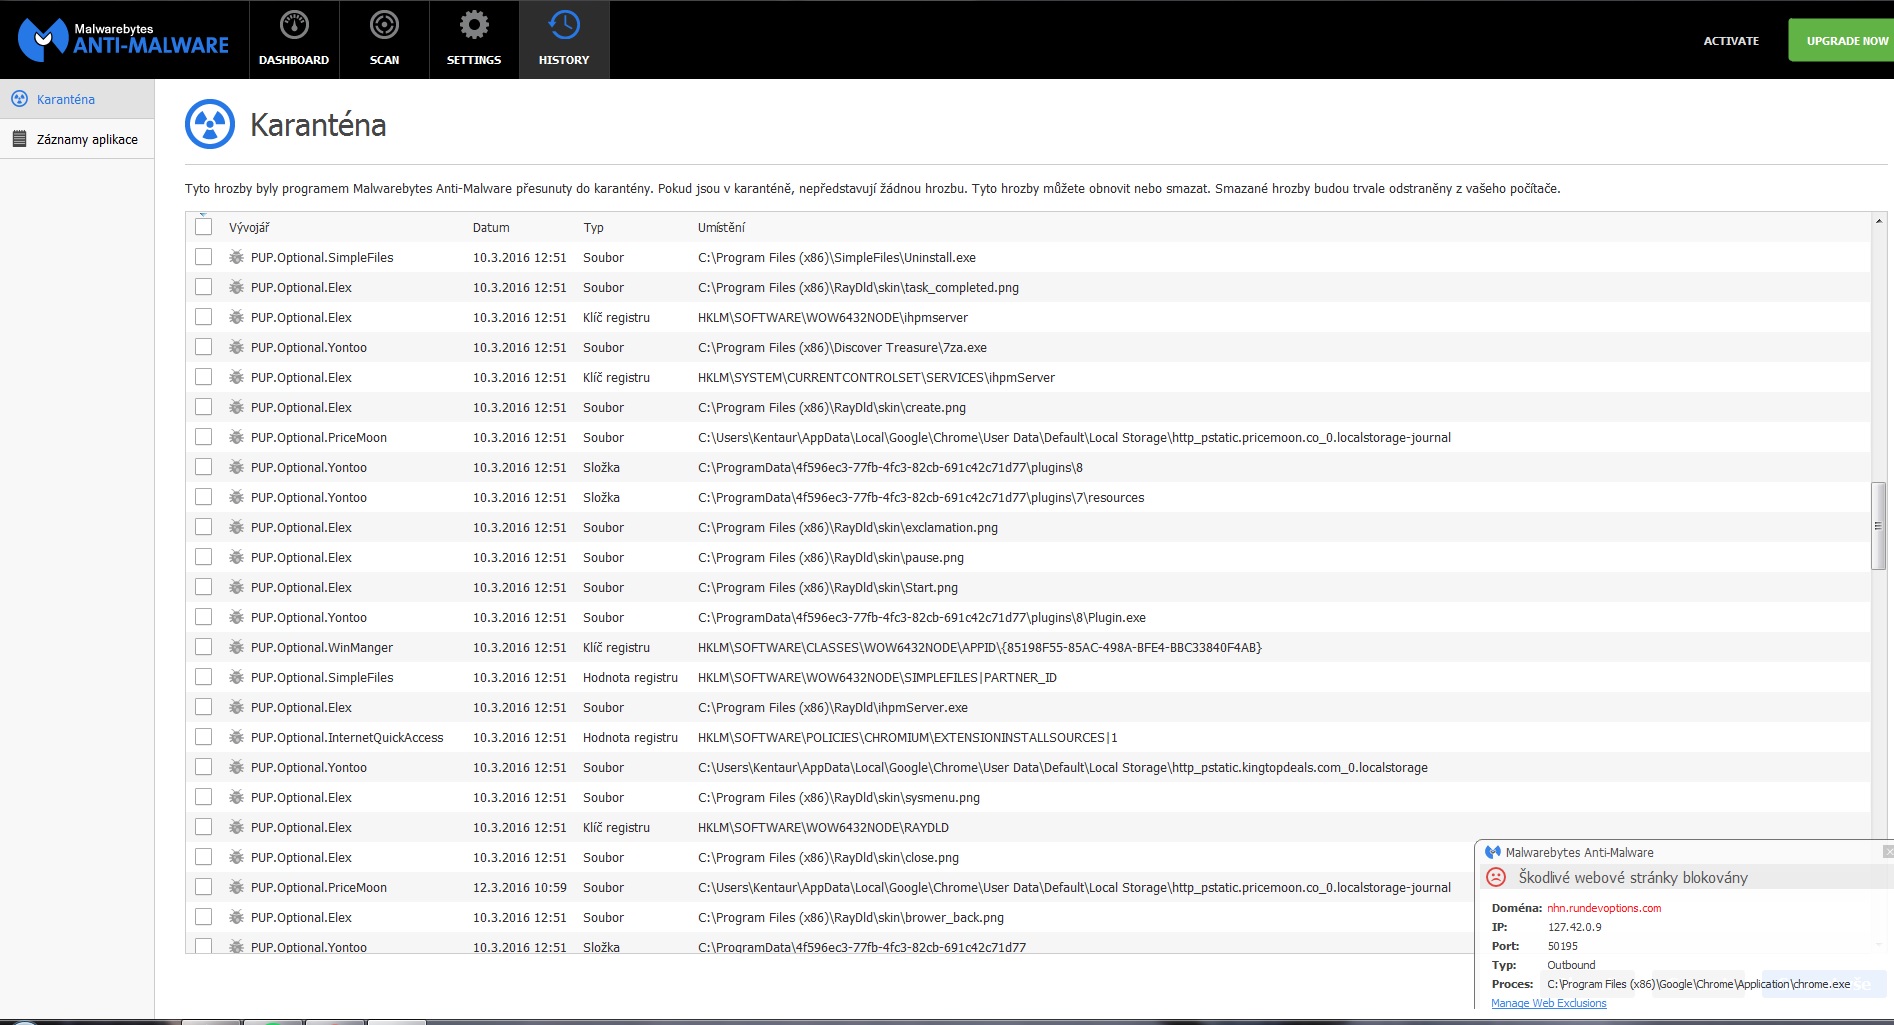Click the pricemoon localstorage-journal path dated 10.3.2016
The height and width of the screenshot is (1025, 1894).
1074,437
